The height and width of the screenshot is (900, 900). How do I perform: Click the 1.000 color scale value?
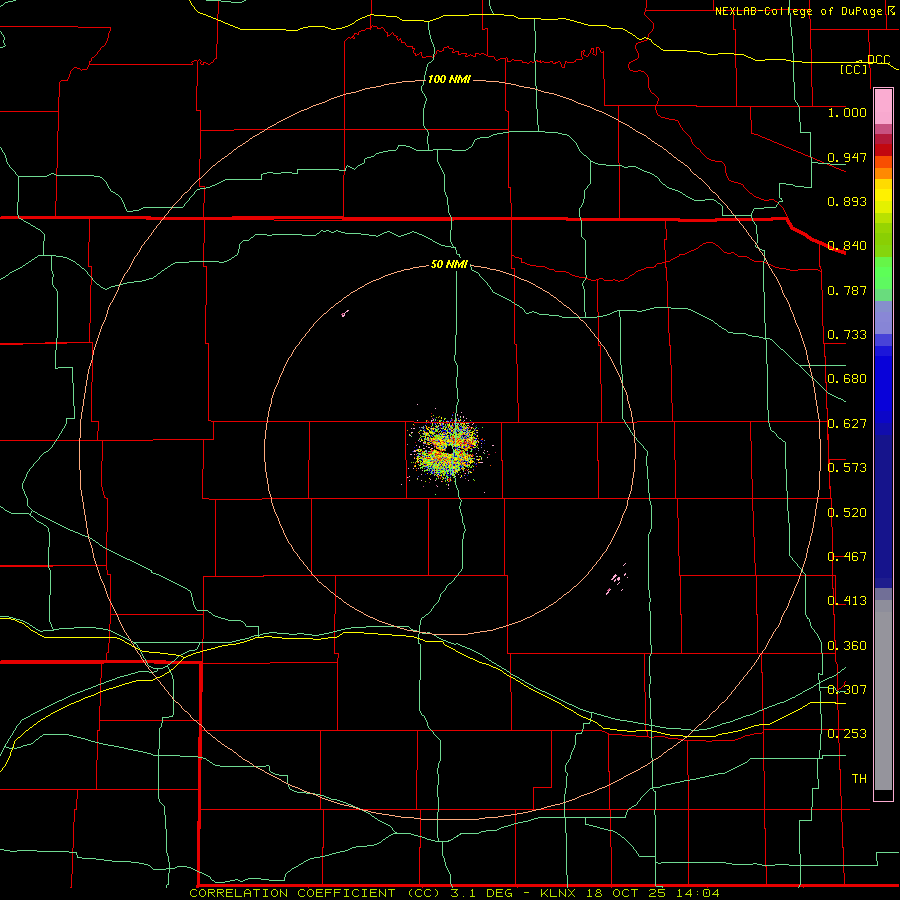(847, 112)
